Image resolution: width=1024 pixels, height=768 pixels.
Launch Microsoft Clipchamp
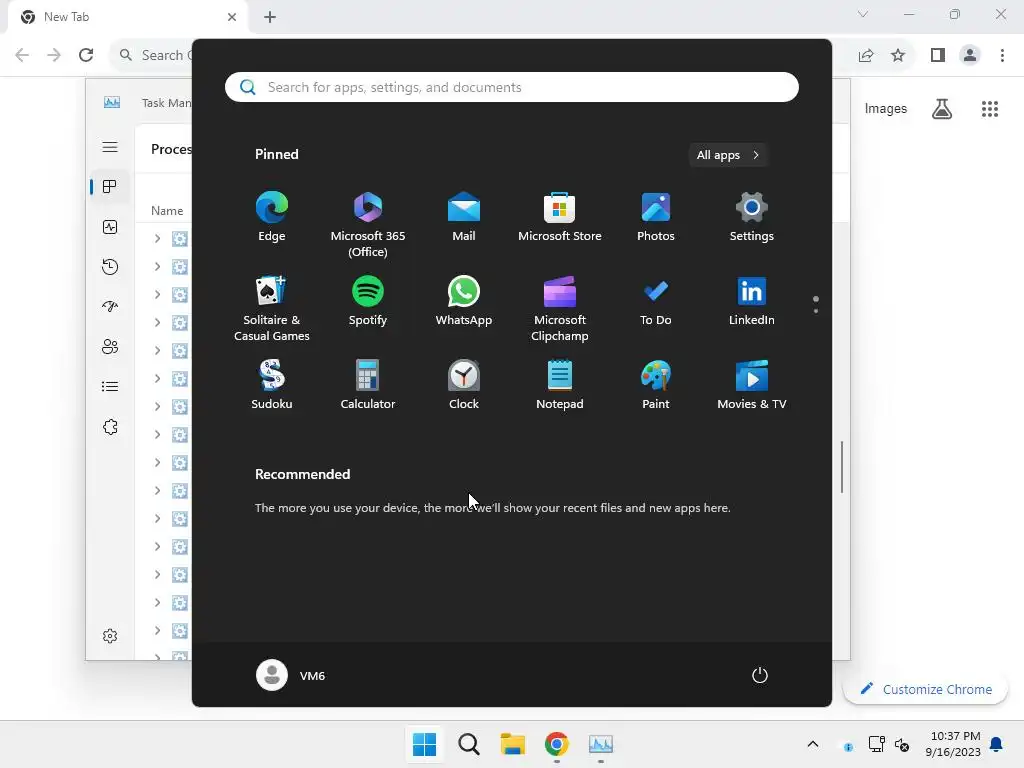pos(560,308)
